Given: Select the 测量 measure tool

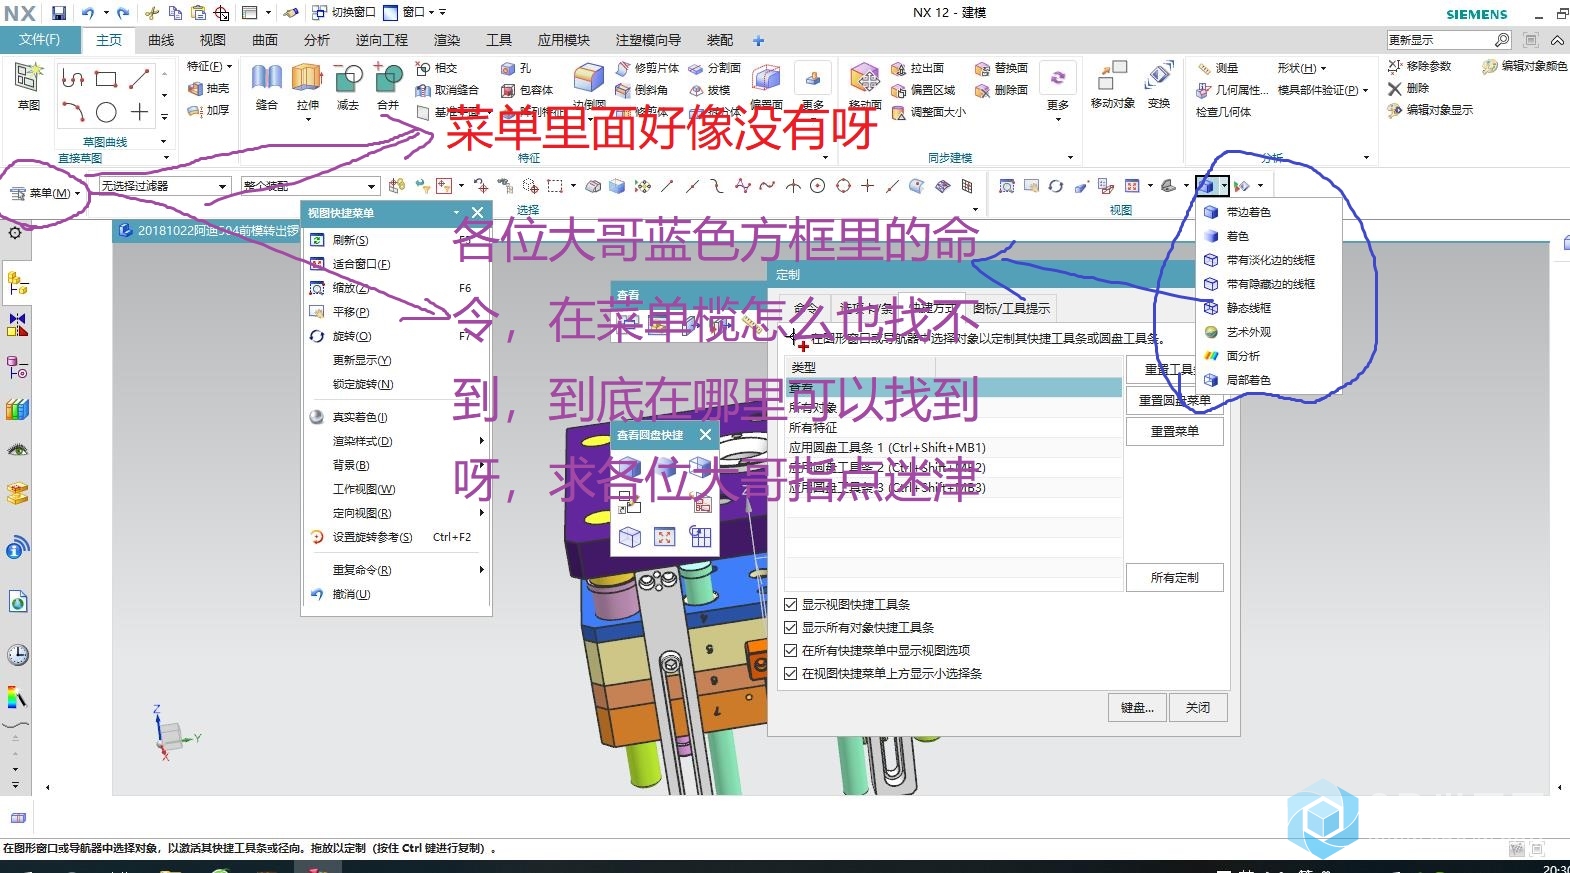Looking at the screenshot, I should (1218, 68).
